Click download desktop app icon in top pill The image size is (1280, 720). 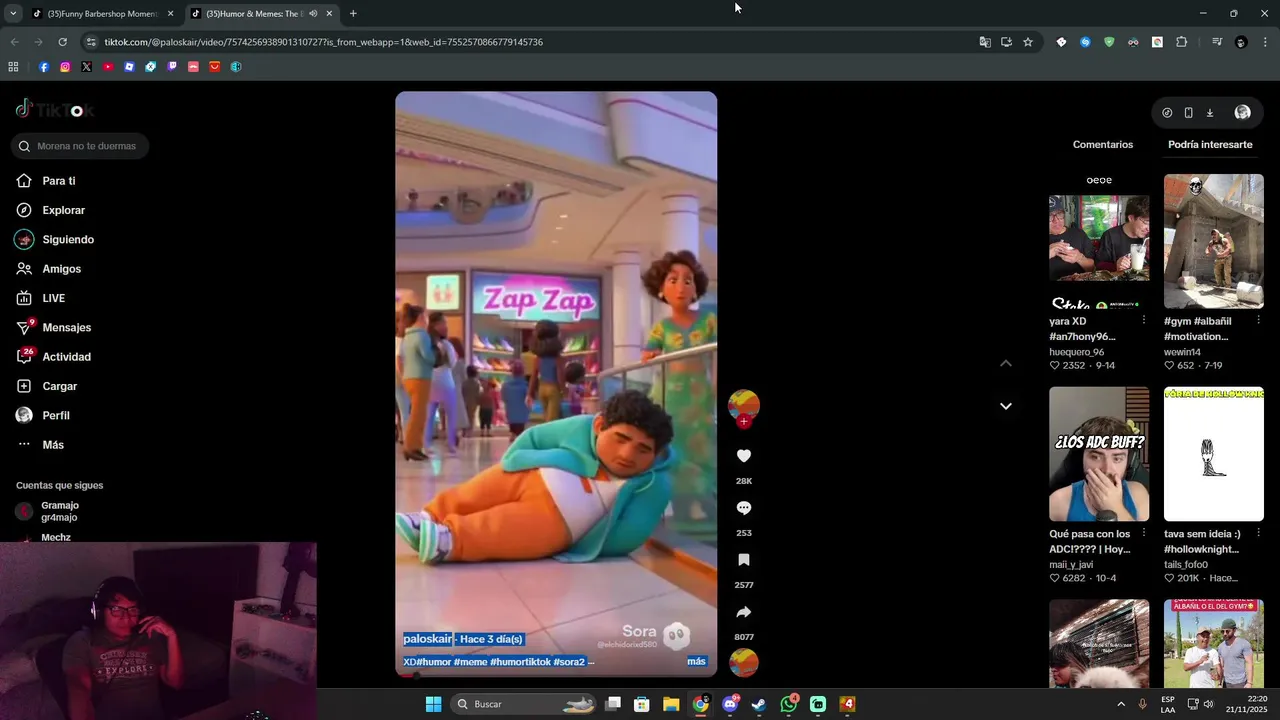pos(1209,113)
